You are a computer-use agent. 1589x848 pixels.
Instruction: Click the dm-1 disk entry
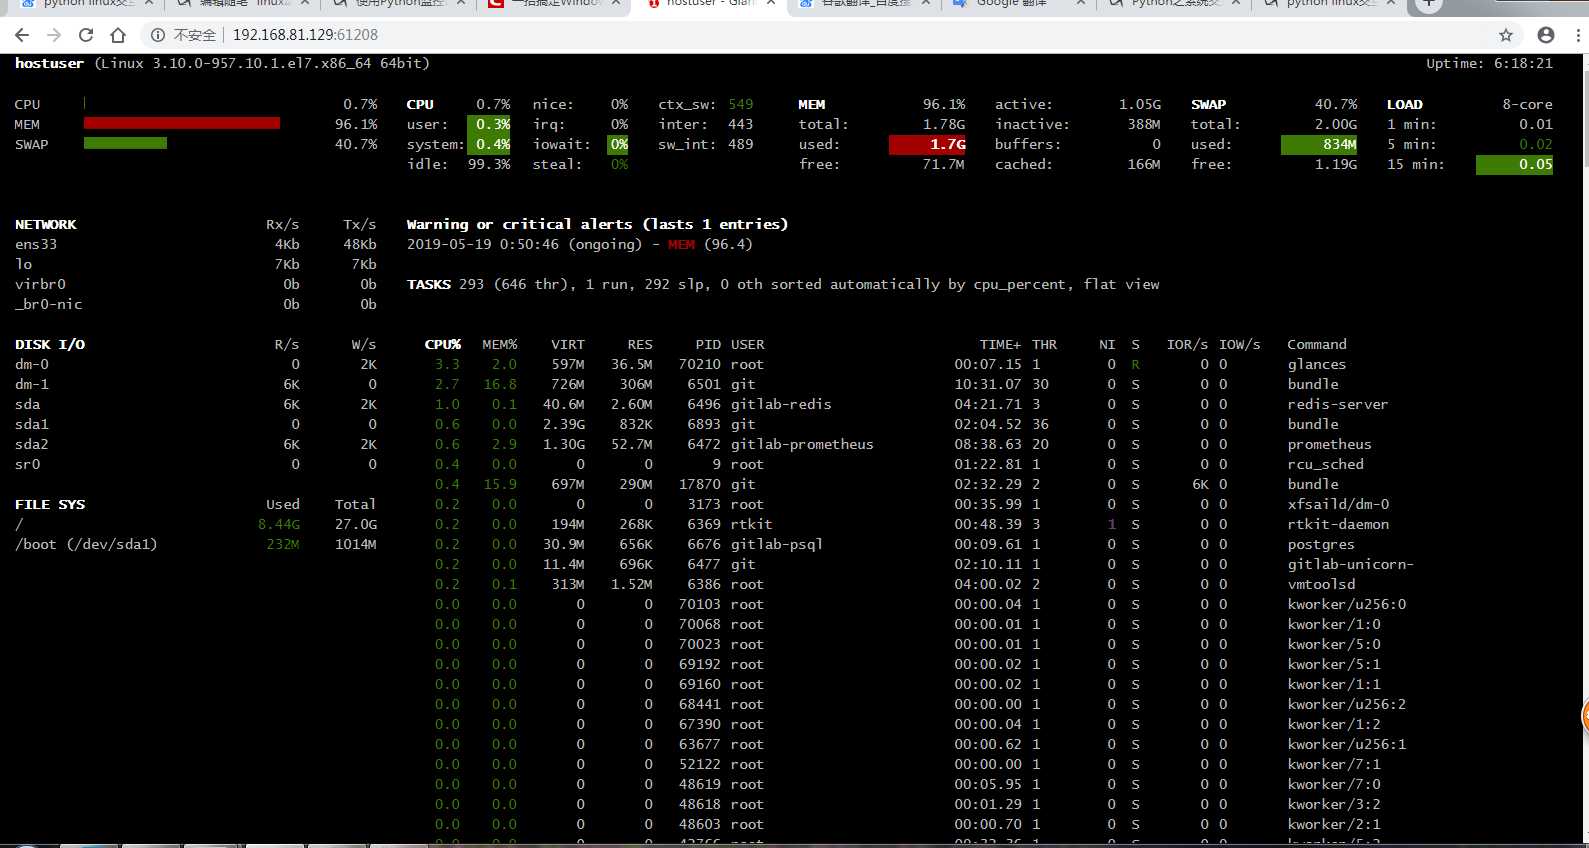pos(32,384)
